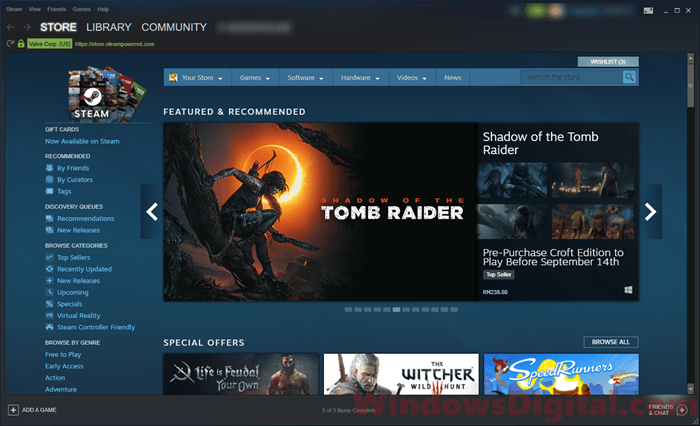700x426 pixels.
Task: Reload the store page
Action: click(10, 44)
